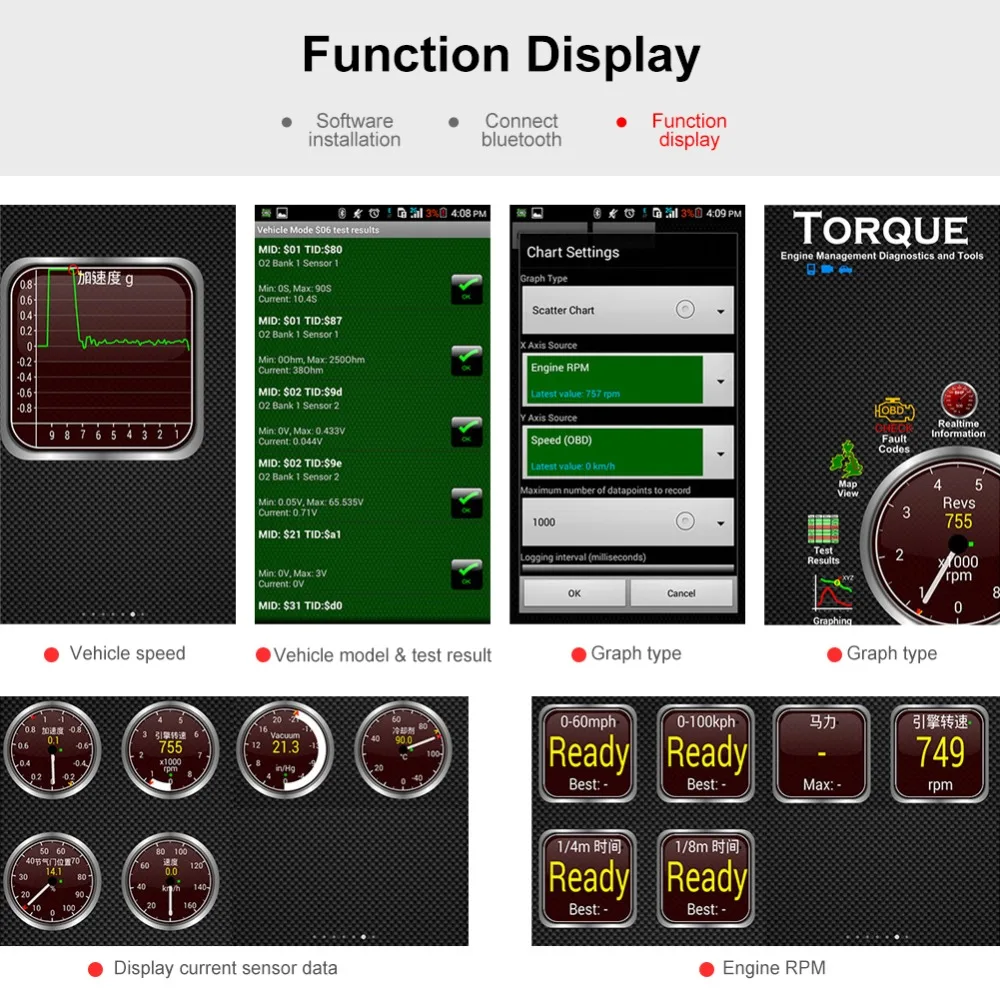Tap the 1/8m 时间 Ready tile
Image resolution: width=1000 pixels, height=1000 pixels.
(705, 878)
